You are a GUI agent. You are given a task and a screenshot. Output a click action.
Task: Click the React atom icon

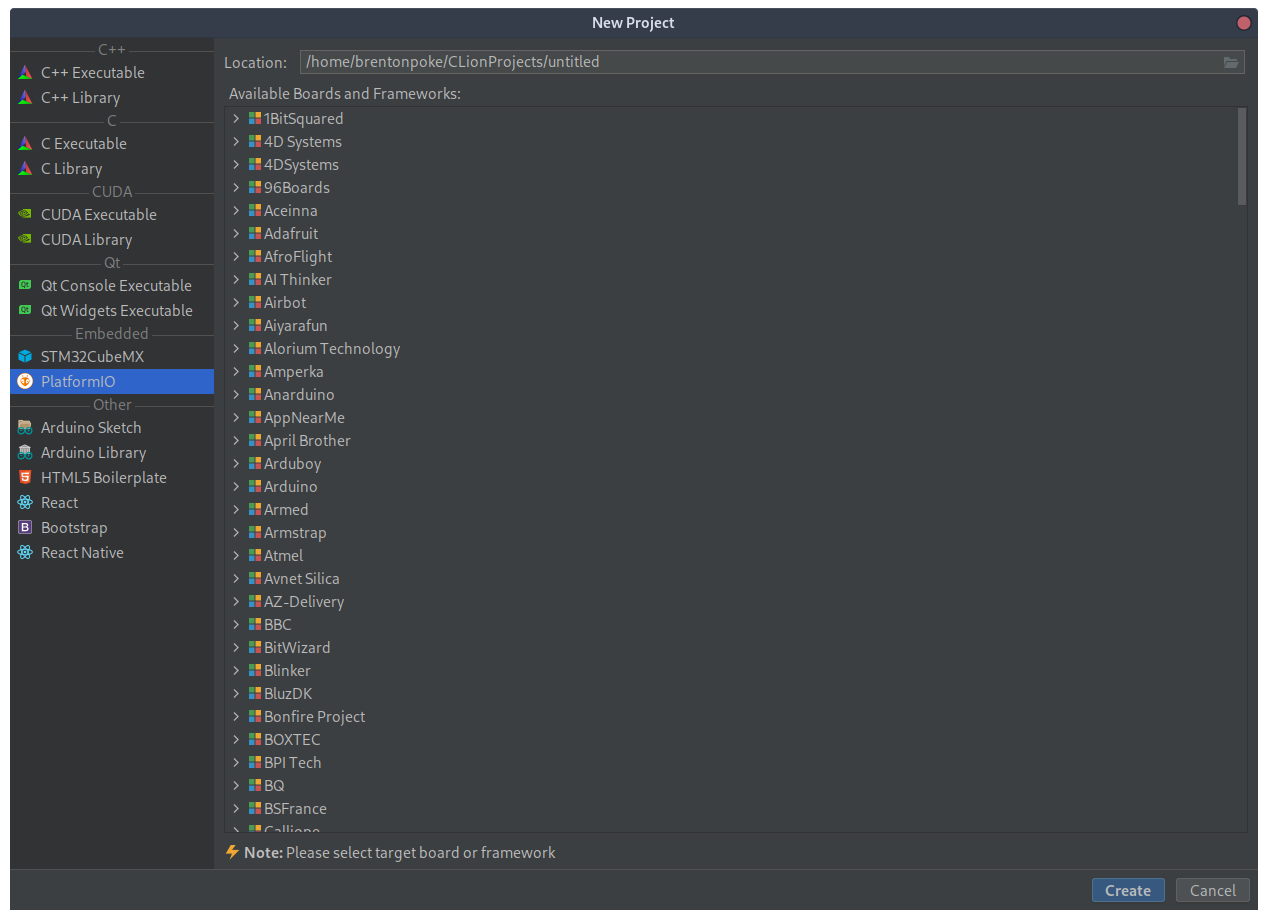pyautogui.click(x=25, y=503)
